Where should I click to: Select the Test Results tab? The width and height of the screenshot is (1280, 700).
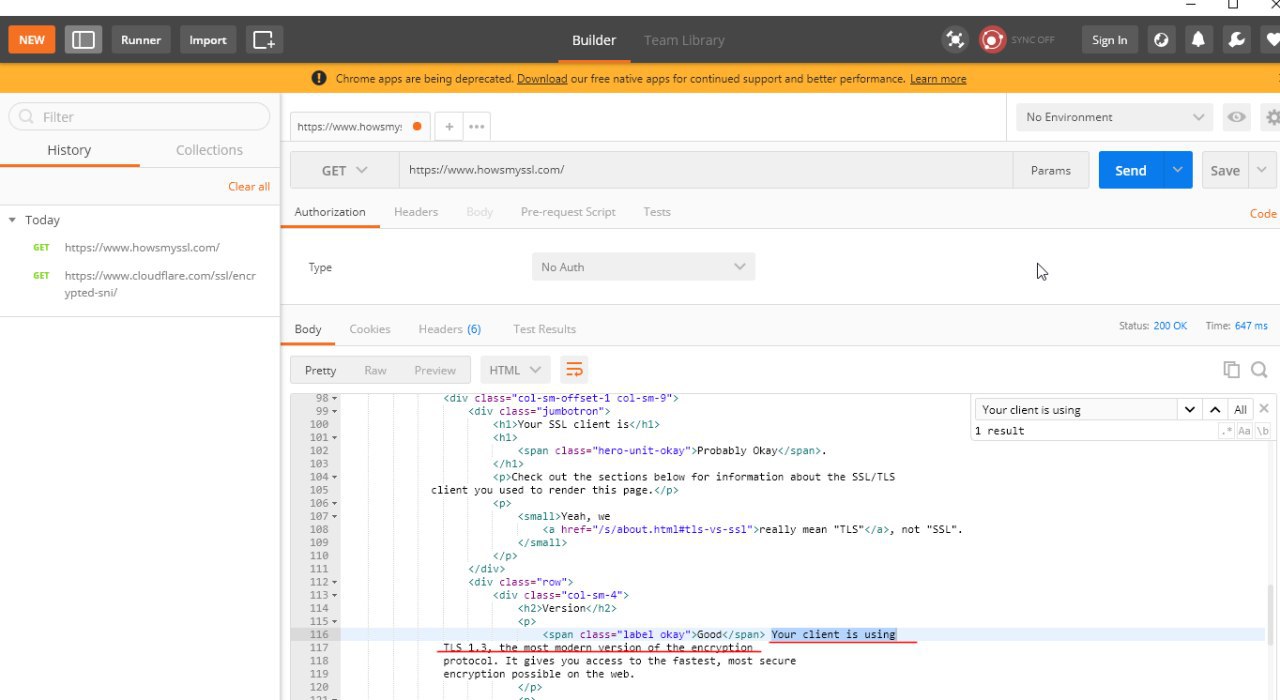(x=544, y=329)
